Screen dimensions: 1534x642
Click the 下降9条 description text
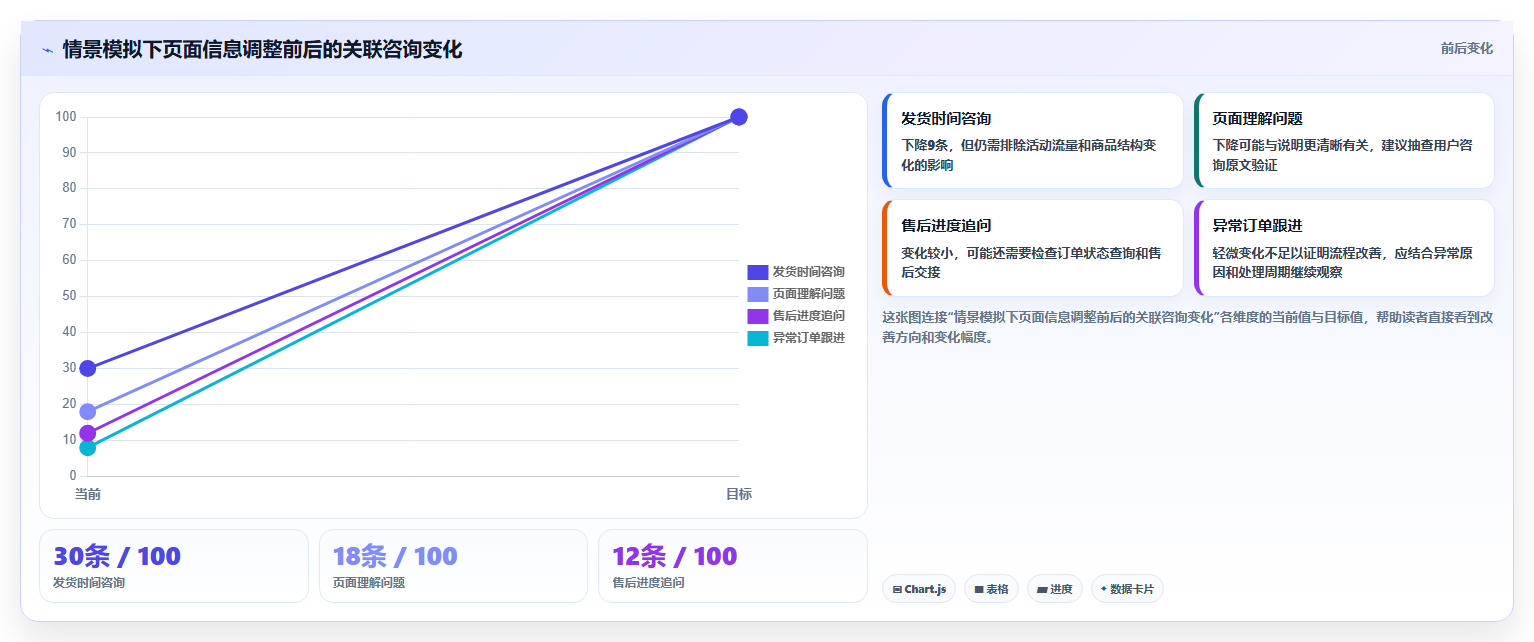coord(1028,155)
